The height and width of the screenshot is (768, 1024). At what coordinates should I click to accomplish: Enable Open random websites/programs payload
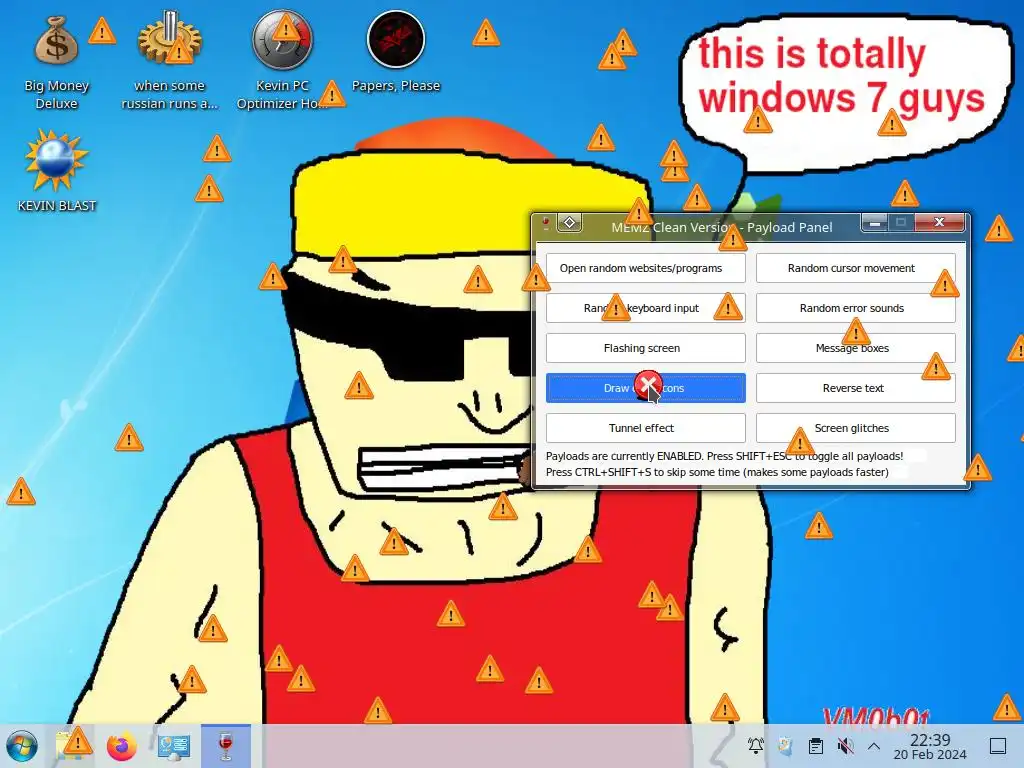tap(645, 268)
